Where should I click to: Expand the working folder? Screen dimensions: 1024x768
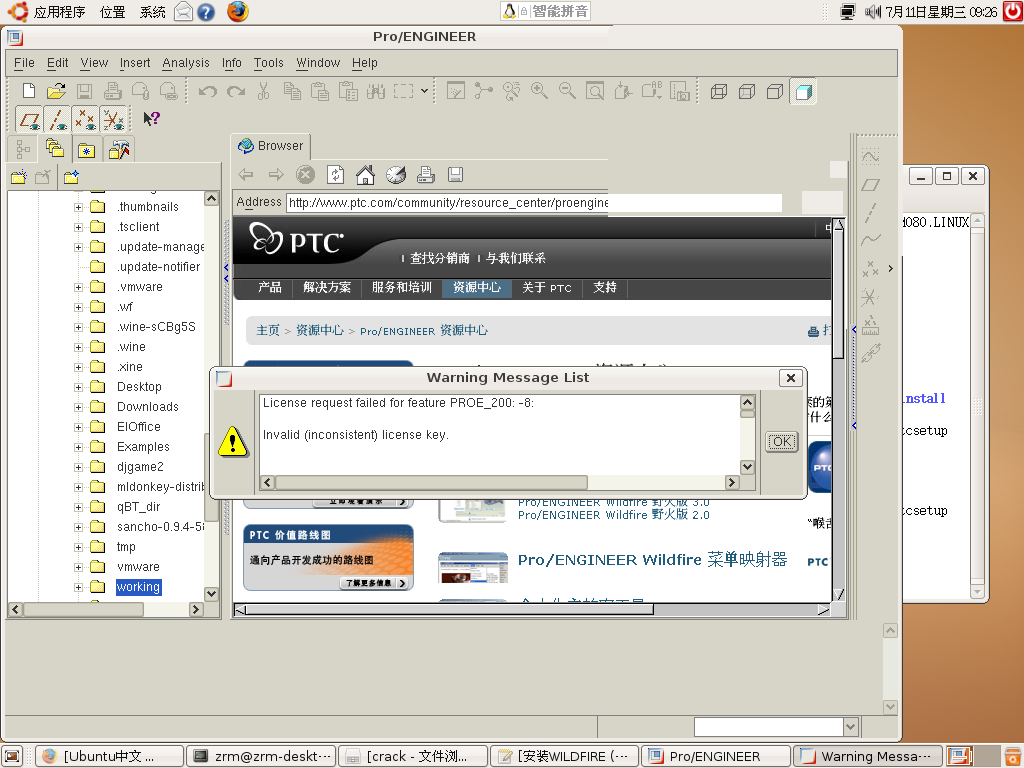click(x=78, y=588)
